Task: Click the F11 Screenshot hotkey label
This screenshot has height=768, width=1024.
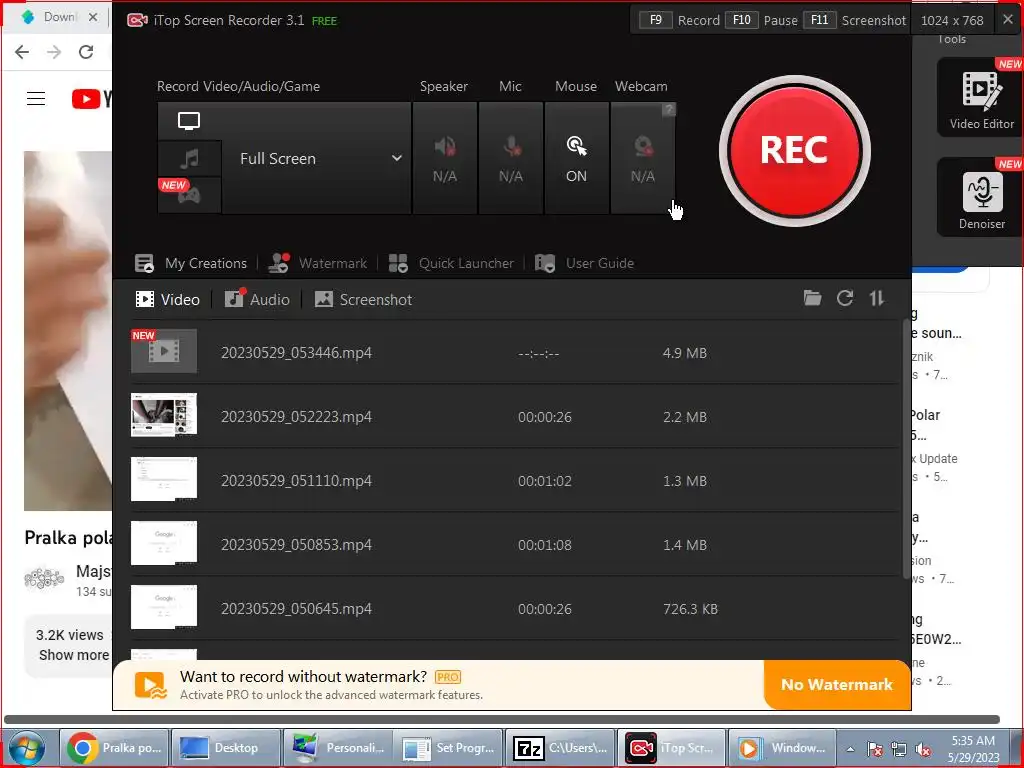Action: pos(854,20)
